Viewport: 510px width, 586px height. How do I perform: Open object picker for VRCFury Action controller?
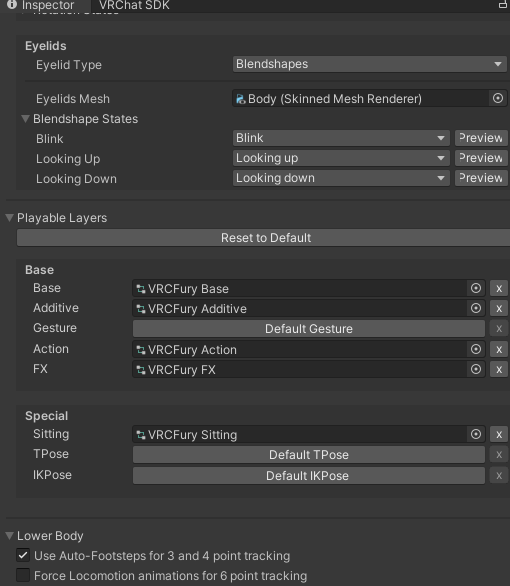tap(476, 349)
